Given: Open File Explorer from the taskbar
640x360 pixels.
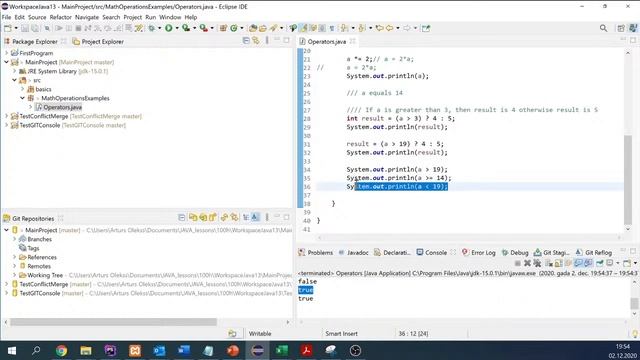Looking at the screenshot, I should click(86, 351).
